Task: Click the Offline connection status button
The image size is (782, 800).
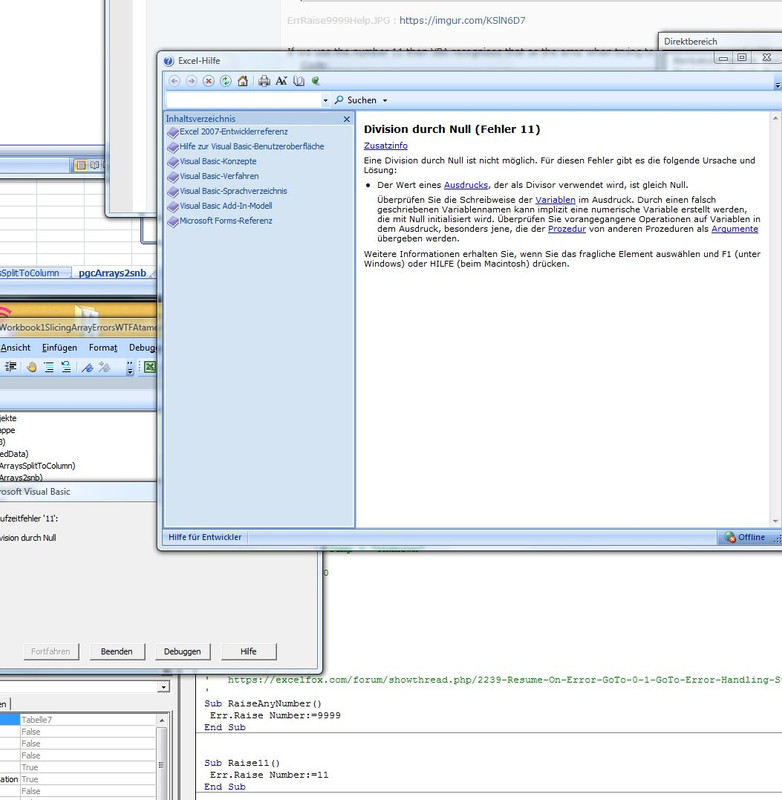Action: 745,537
